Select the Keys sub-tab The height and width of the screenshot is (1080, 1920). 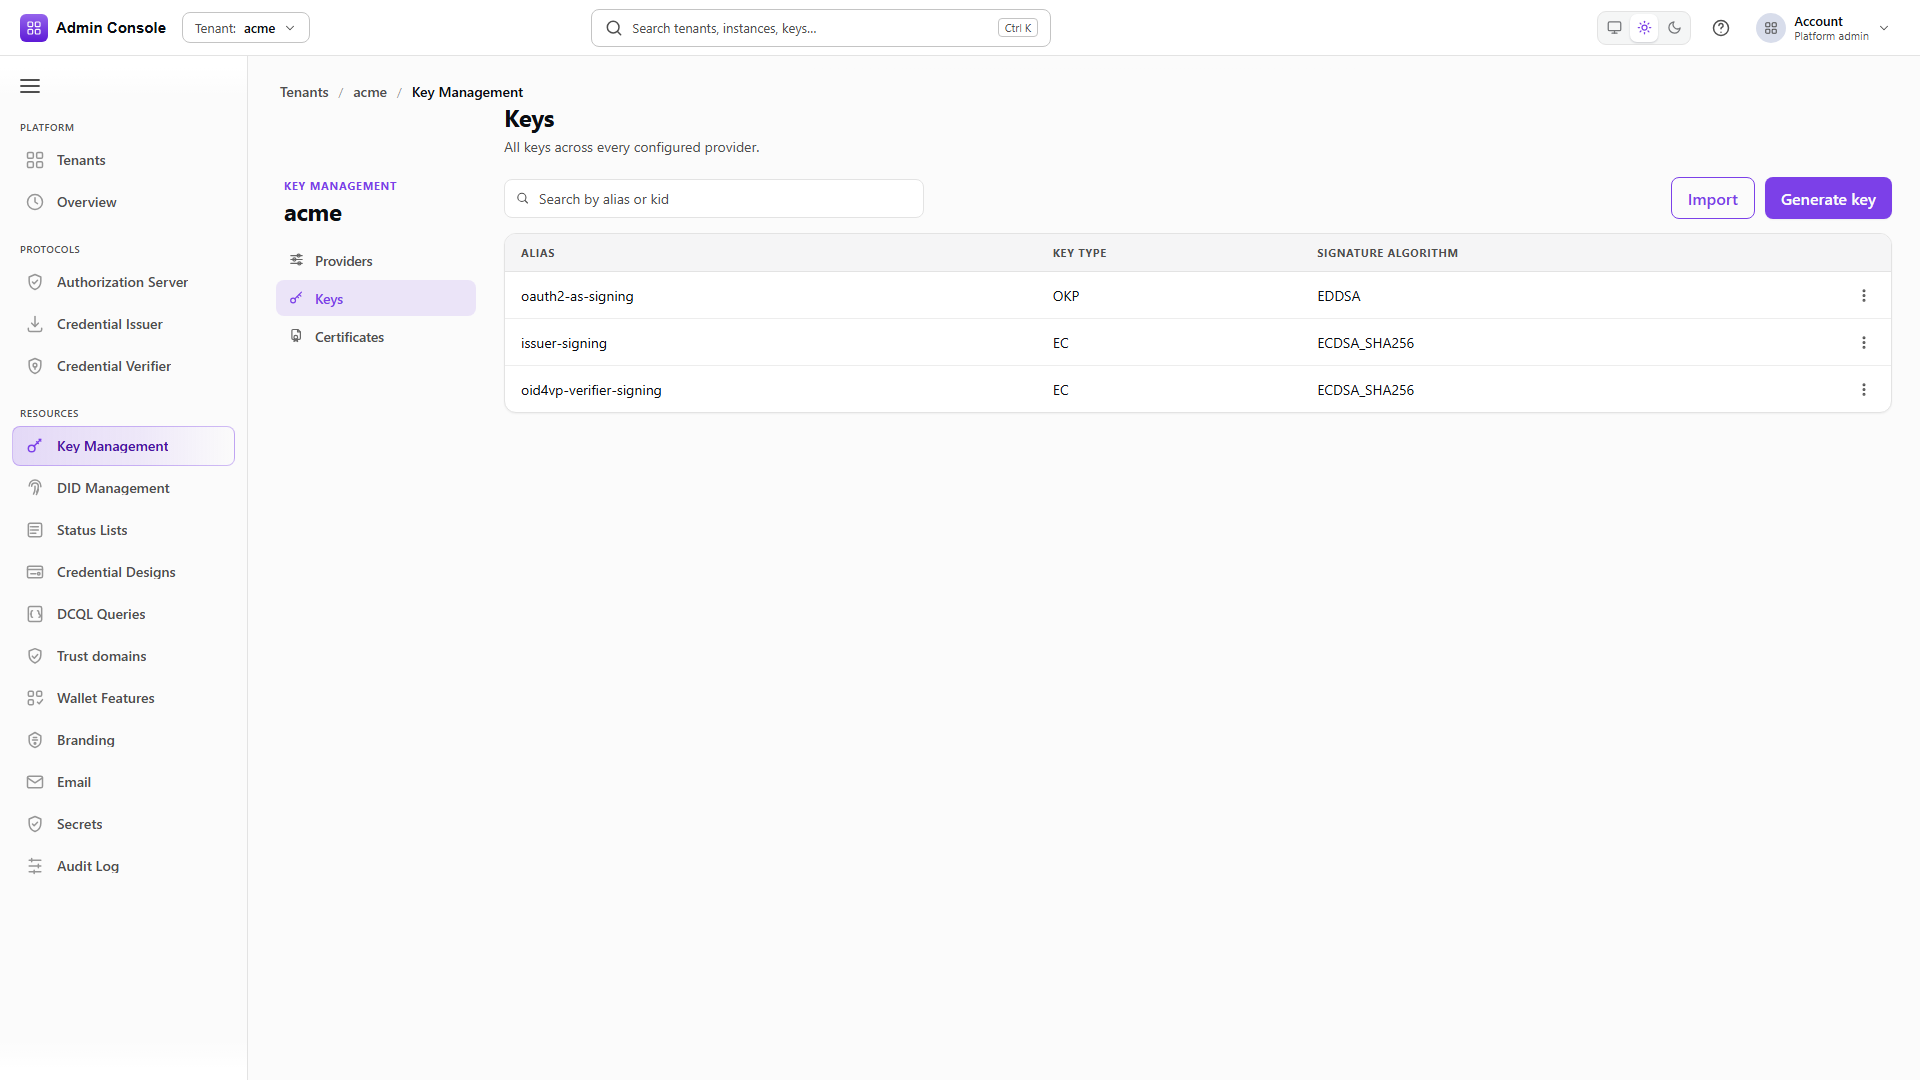click(376, 299)
